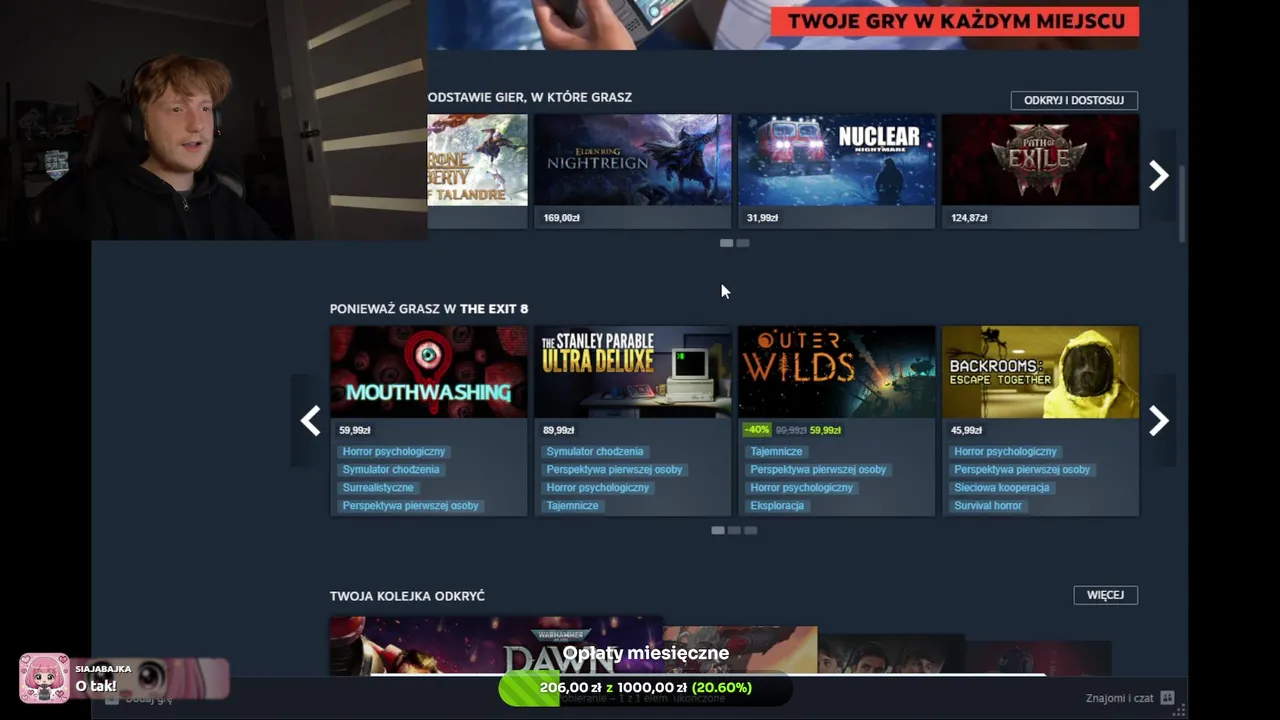The height and width of the screenshot is (720, 1280).
Task: Click Backrooms' Perspektywa pierwszej osoby tag
Action: pos(1022,470)
